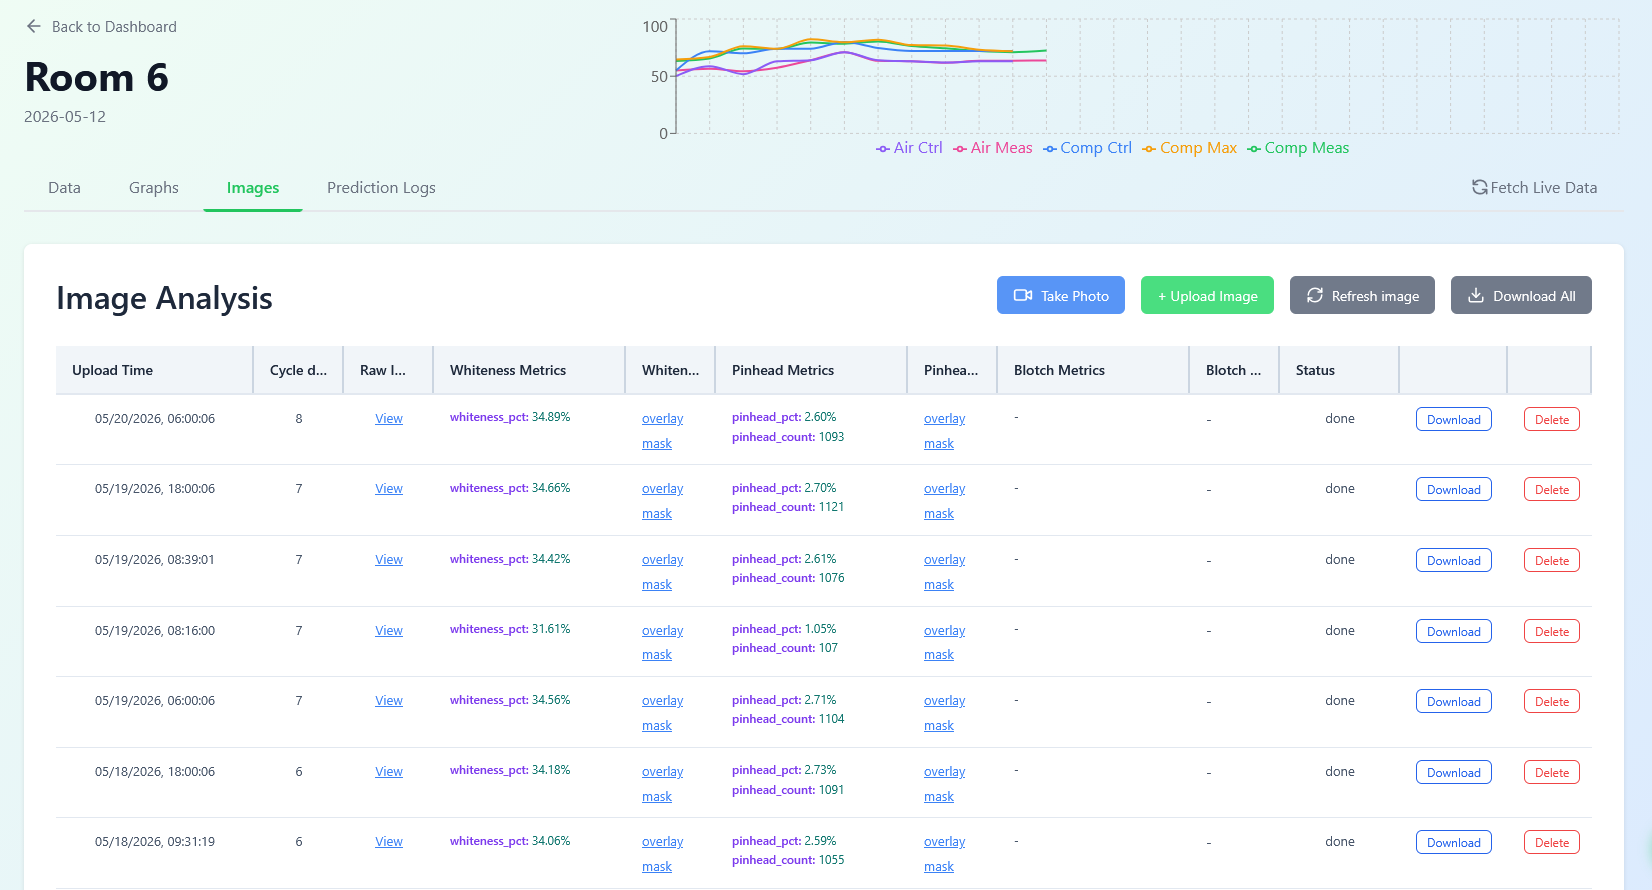Open whiteness overlay for 05/18/2026, 09:31:19
Image resolution: width=1652 pixels, height=890 pixels.
(662, 842)
